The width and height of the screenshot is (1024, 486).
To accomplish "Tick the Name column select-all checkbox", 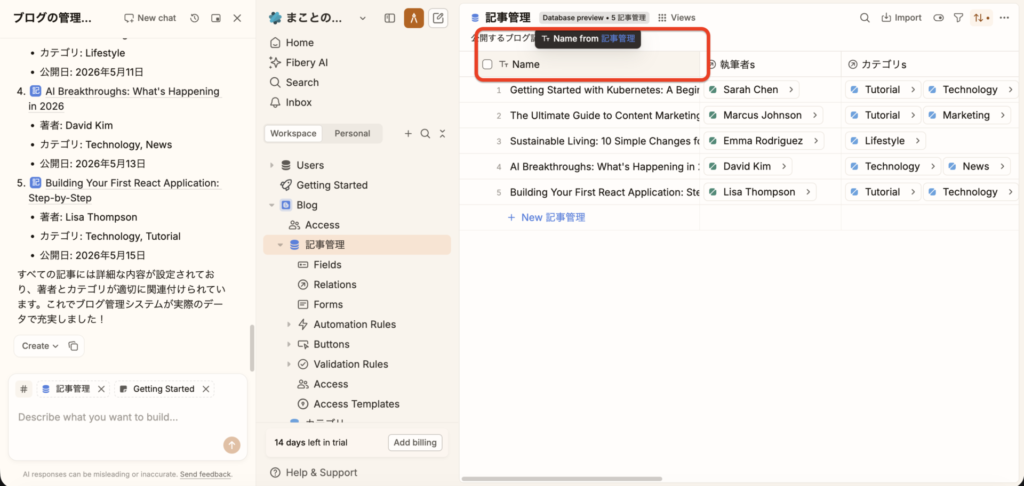I will 487,64.
